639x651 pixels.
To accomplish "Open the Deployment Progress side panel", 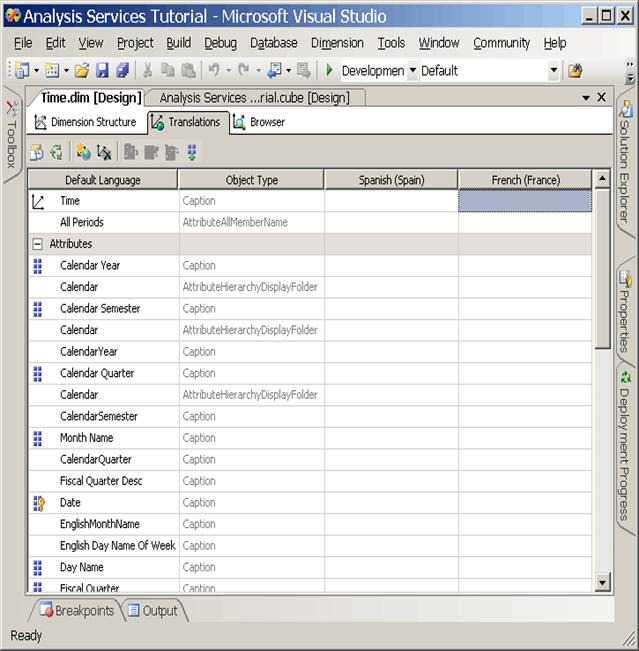I will tap(625, 440).
